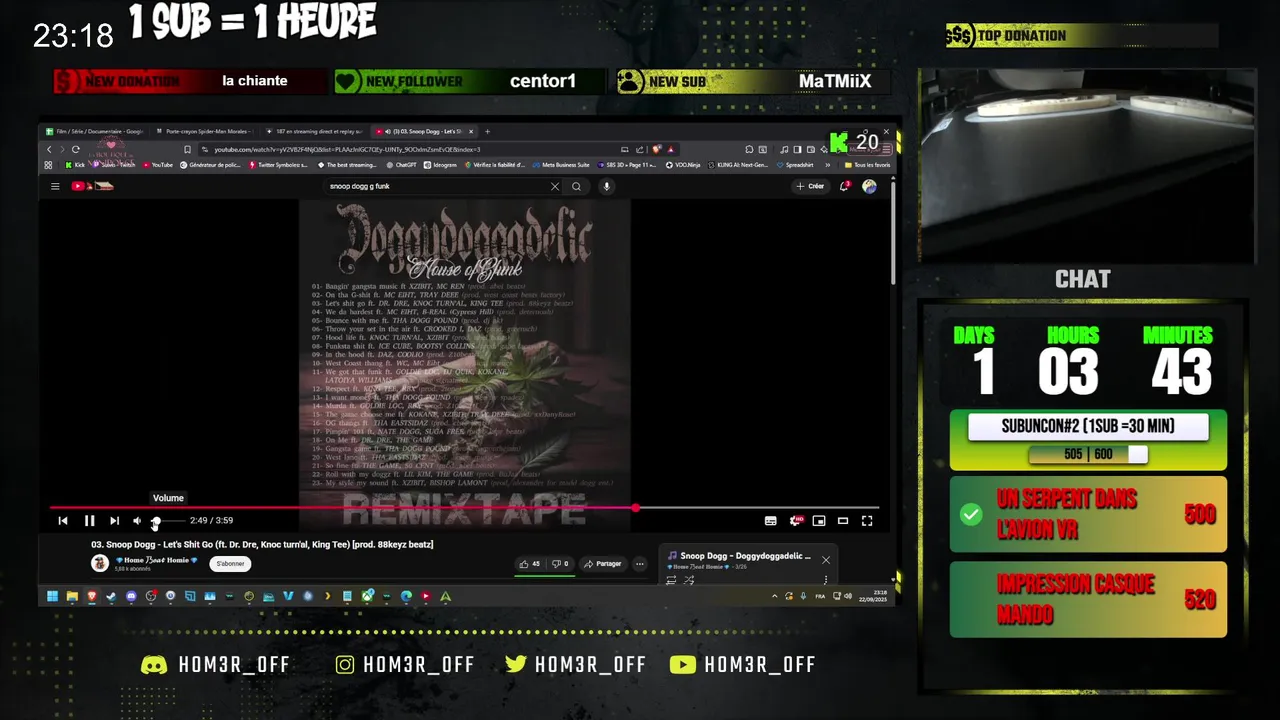1280x720 pixels.
Task: Open YouTube notifications bell
Action: [x=845, y=186]
